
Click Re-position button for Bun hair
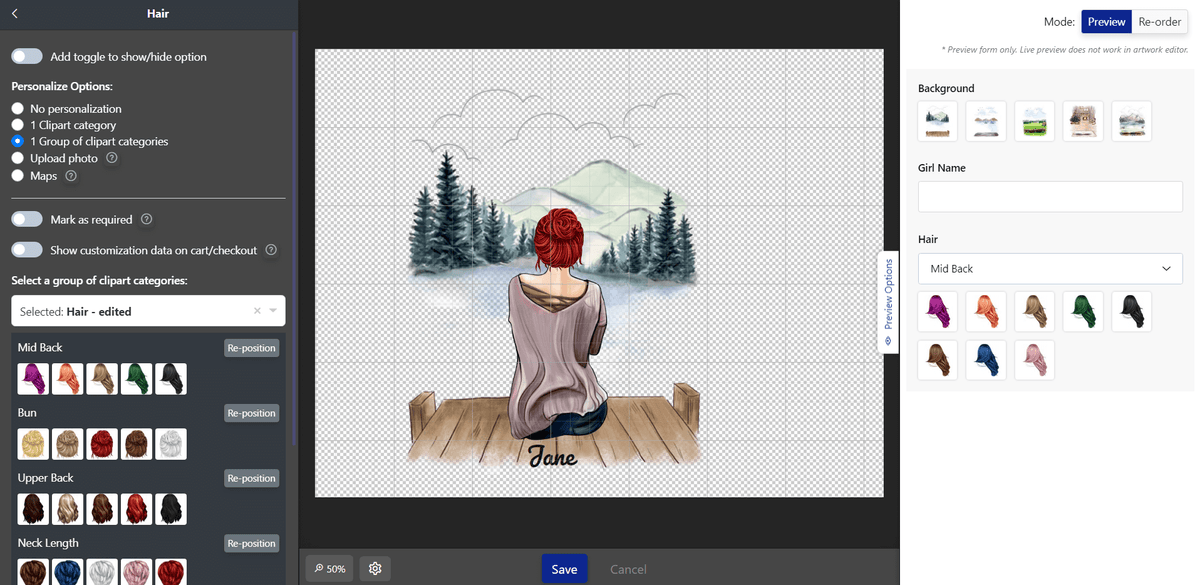coord(251,413)
